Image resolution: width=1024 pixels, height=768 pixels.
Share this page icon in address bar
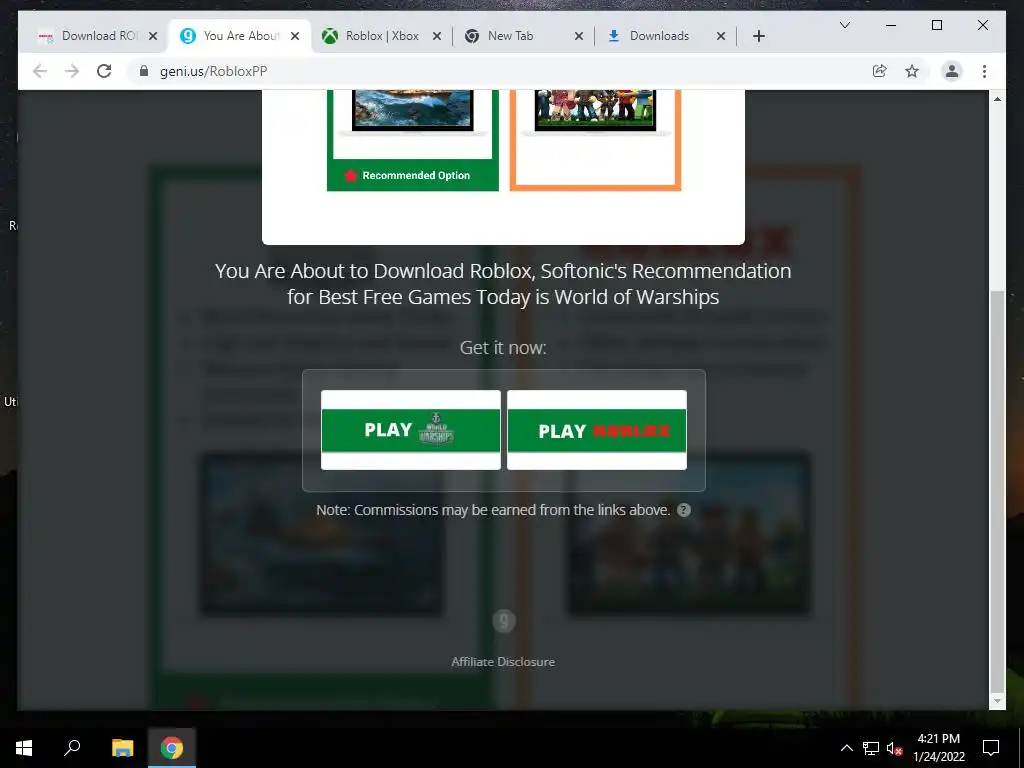click(x=880, y=71)
